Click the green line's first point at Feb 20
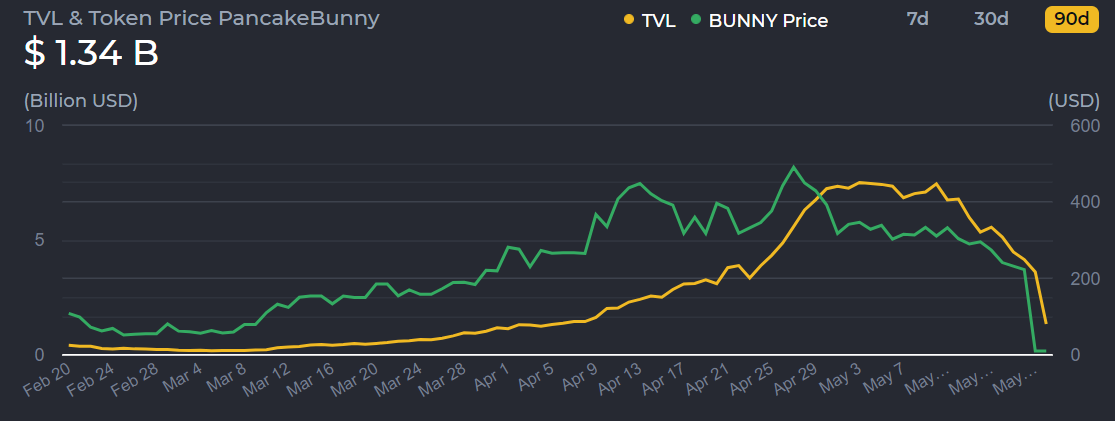This screenshot has width=1115, height=421. 69,314
